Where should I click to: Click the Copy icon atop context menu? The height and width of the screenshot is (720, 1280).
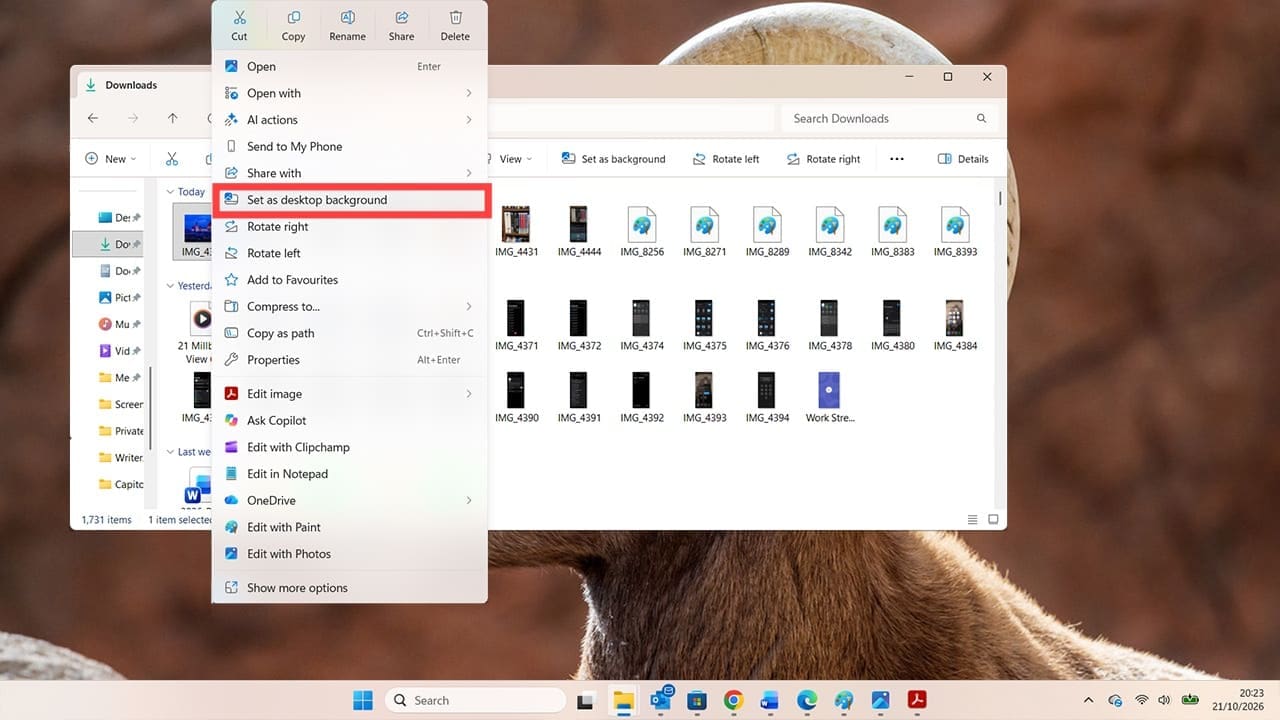click(x=293, y=18)
